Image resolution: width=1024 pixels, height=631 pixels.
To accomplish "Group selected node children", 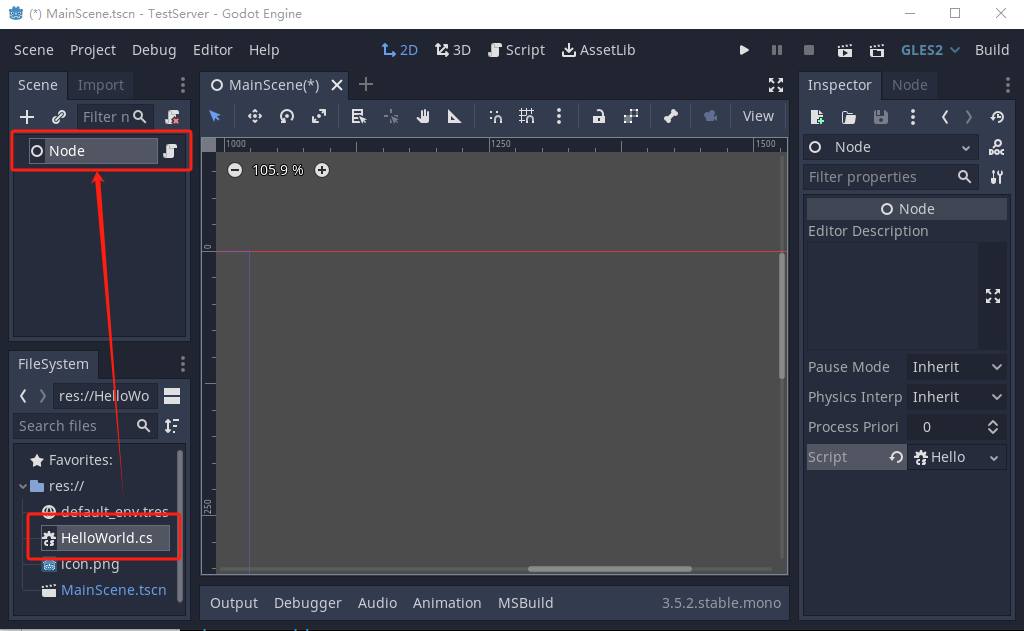I will pos(630,116).
